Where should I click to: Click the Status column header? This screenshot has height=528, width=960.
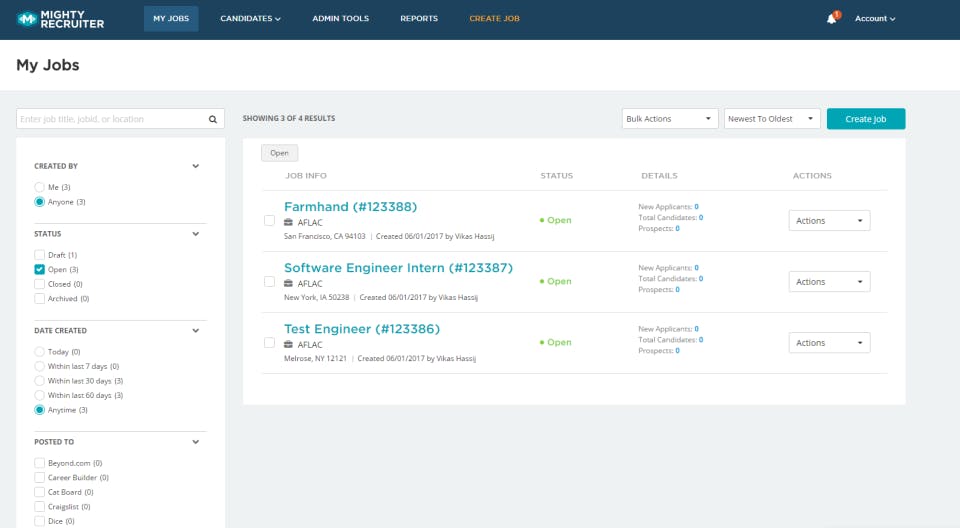557,176
